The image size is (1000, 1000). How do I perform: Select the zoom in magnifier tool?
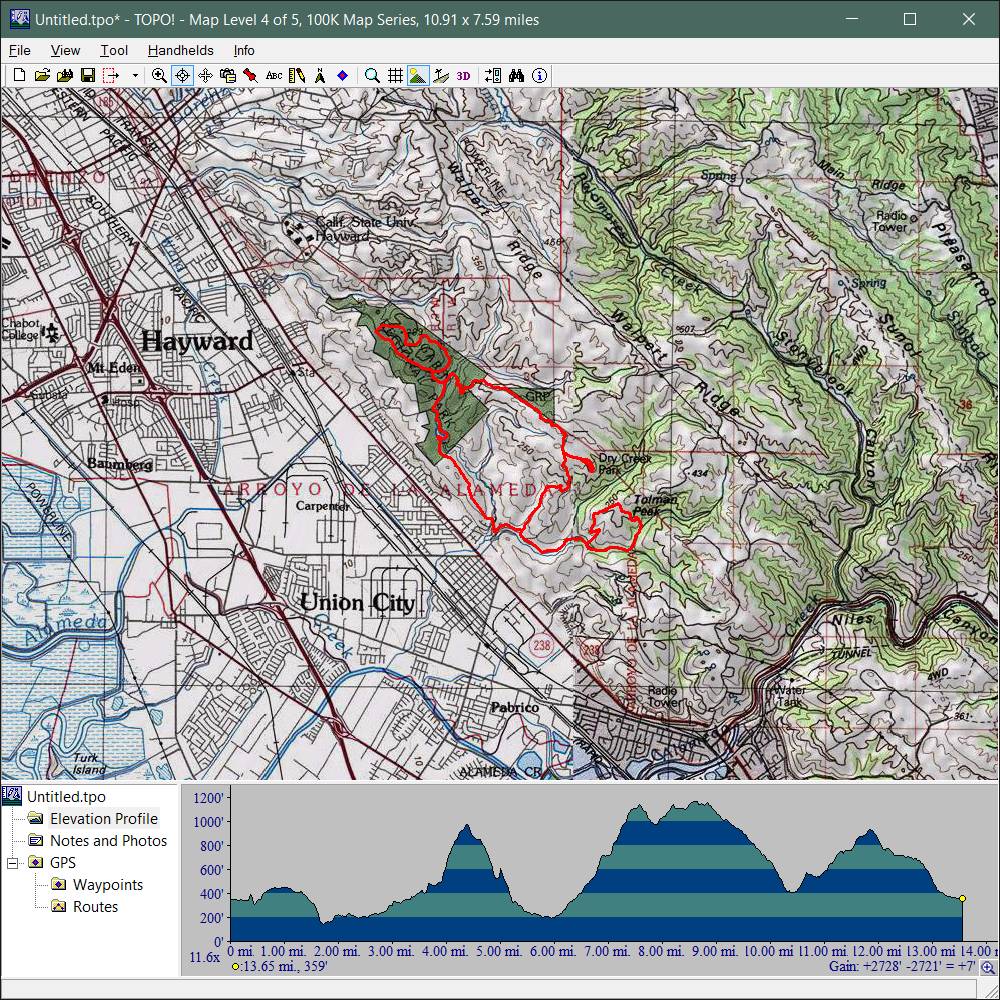[160, 75]
